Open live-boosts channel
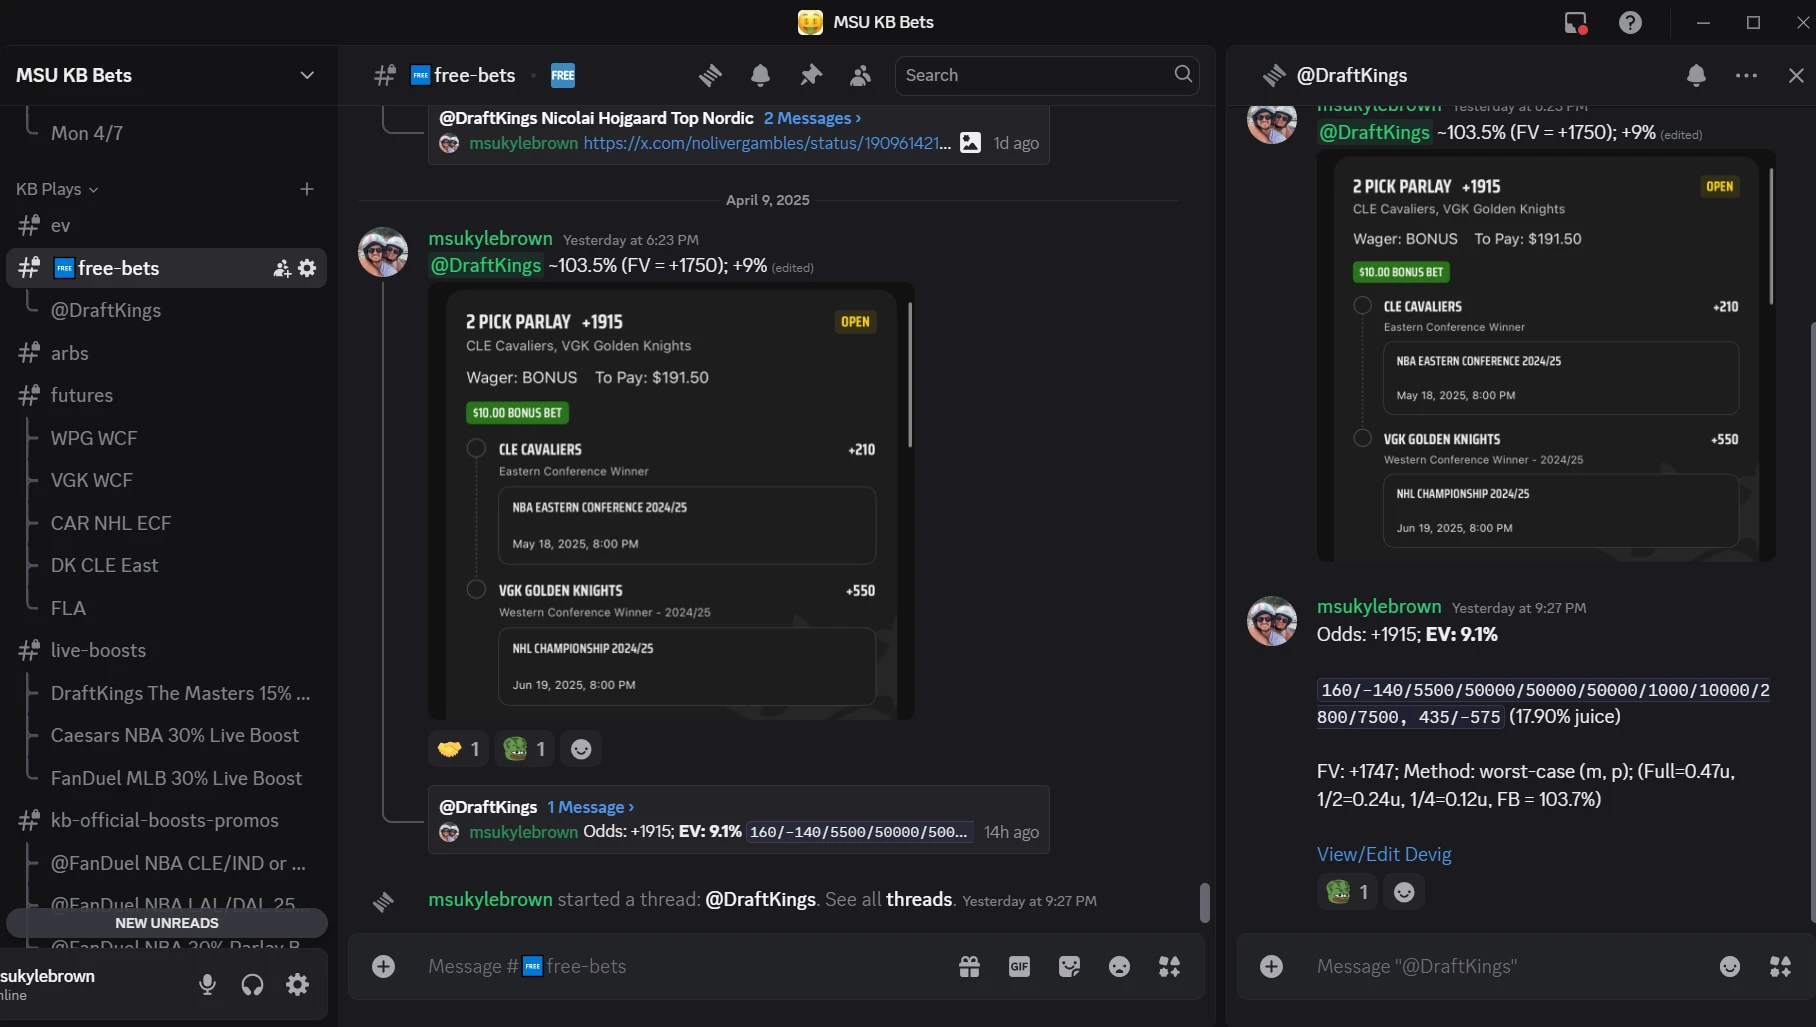 click(x=167, y=650)
